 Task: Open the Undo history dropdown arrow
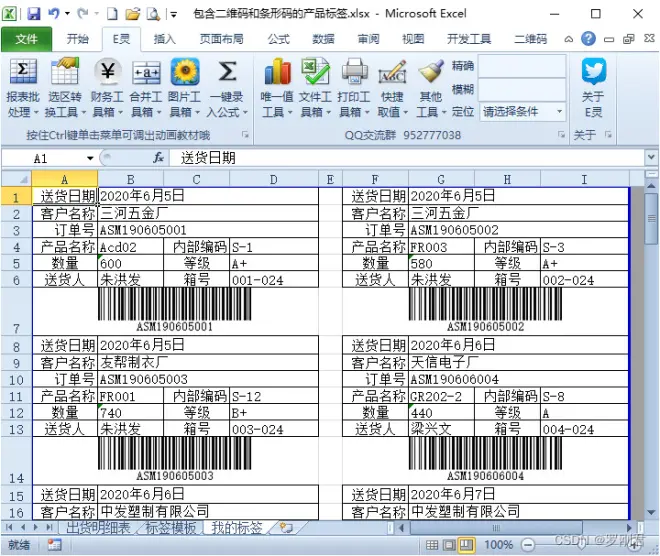point(67,14)
